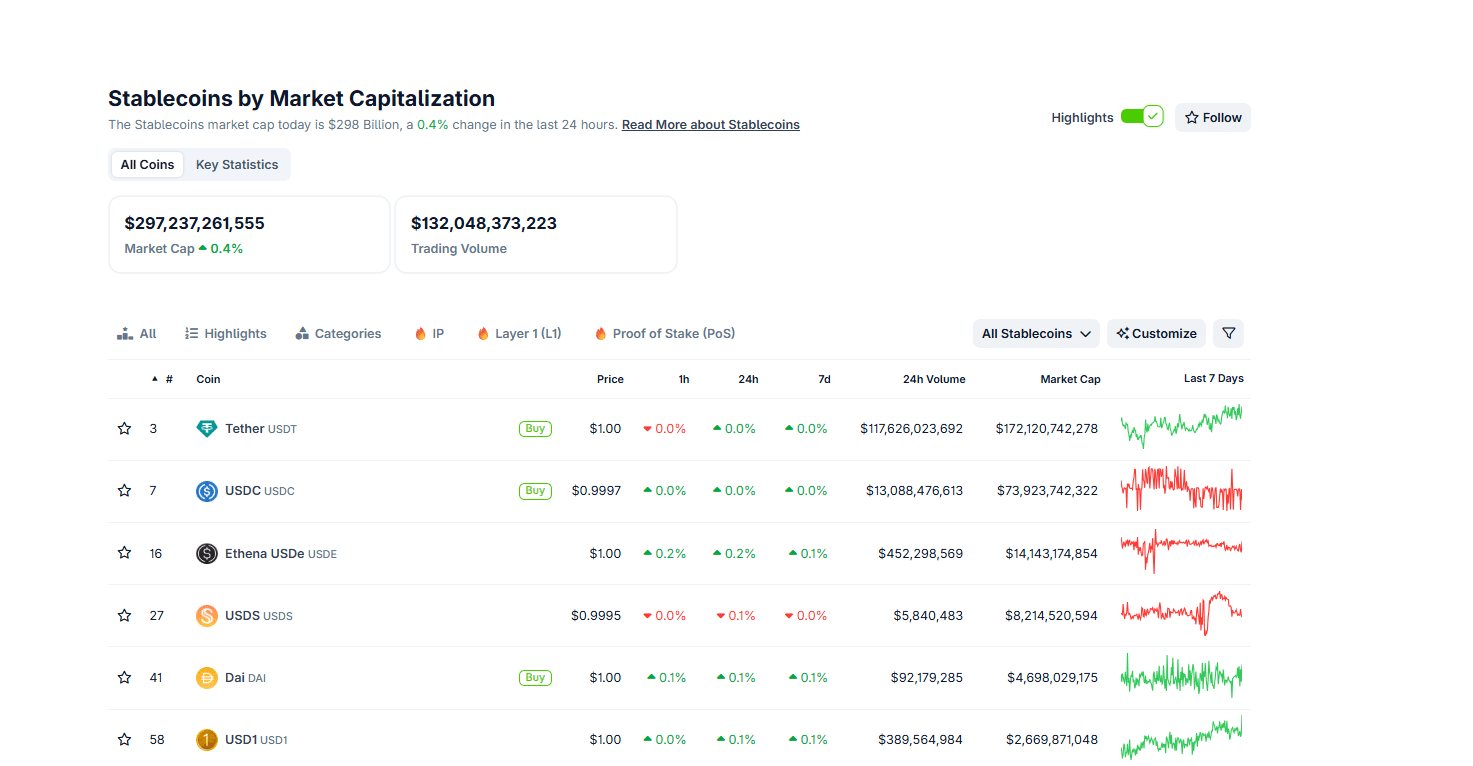
Task: Star the USDS row
Action: coord(124,616)
